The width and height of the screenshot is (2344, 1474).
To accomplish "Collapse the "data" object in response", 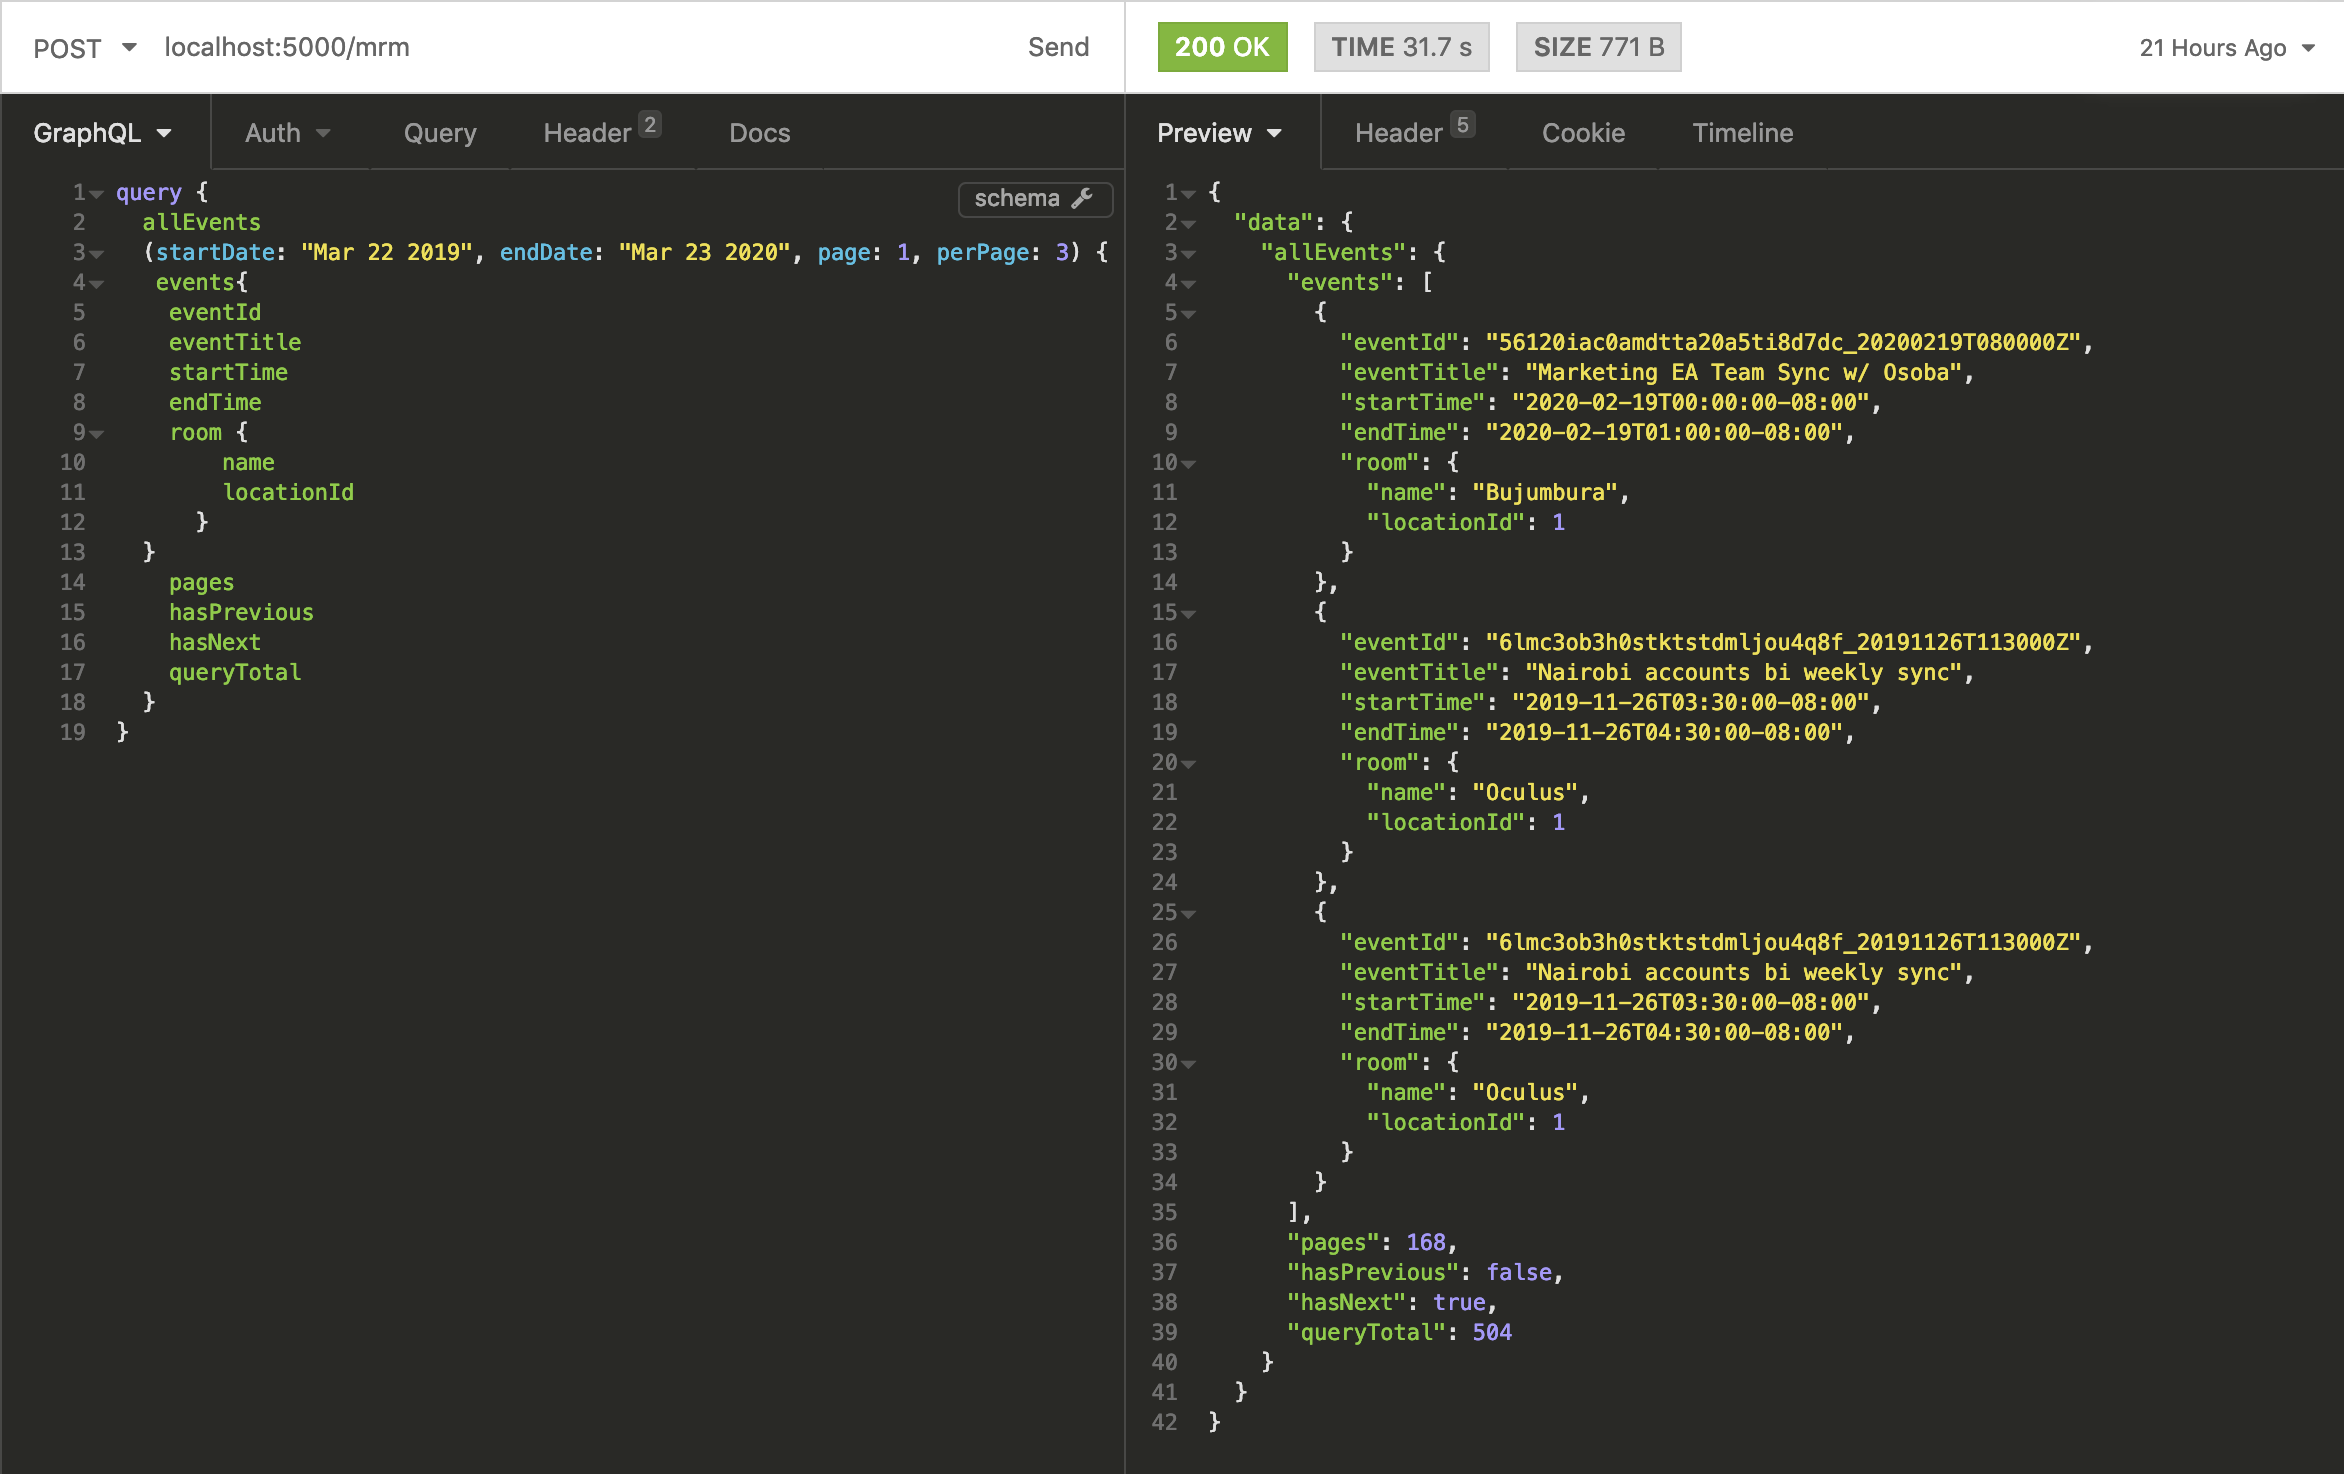I will 1189,224.
